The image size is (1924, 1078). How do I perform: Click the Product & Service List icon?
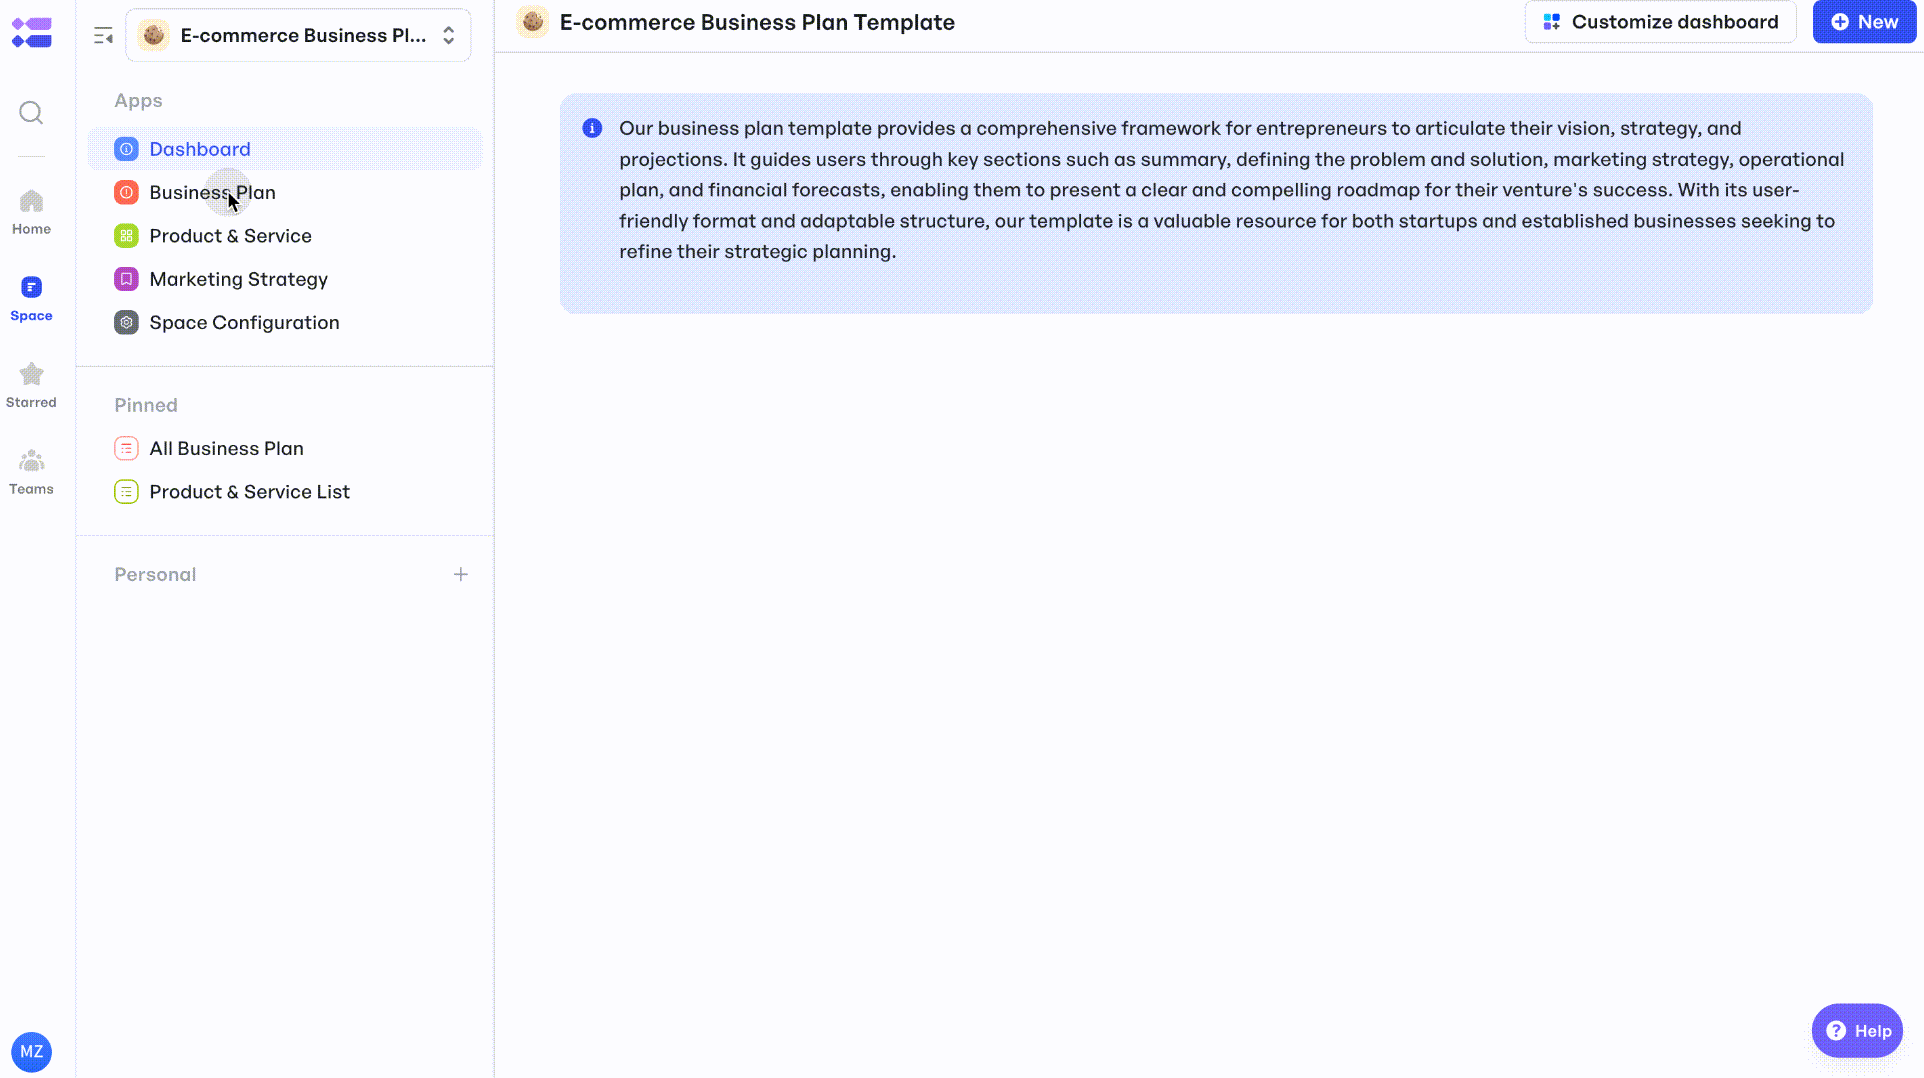[x=126, y=492]
